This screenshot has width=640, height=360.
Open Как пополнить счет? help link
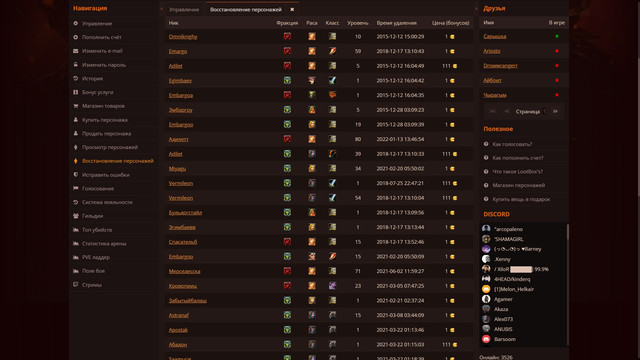(518, 158)
